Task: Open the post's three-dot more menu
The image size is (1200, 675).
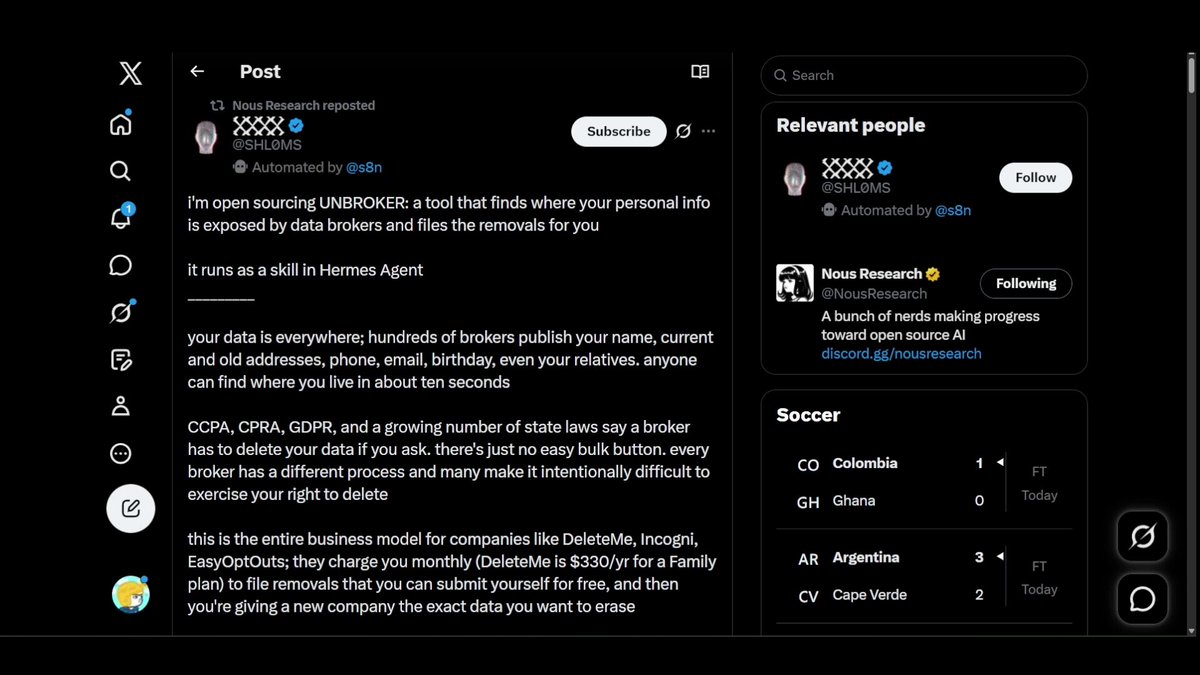Action: pyautogui.click(x=708, y=131)
